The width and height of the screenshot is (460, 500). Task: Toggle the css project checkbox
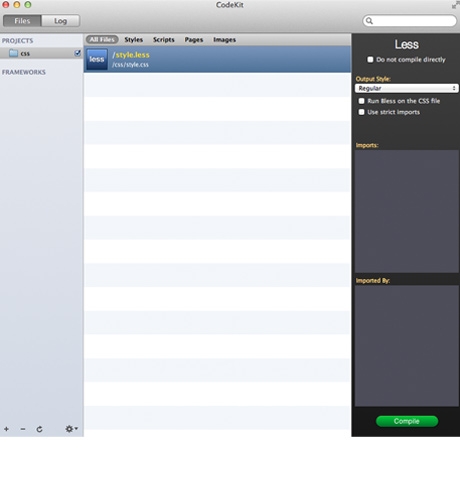77,53
